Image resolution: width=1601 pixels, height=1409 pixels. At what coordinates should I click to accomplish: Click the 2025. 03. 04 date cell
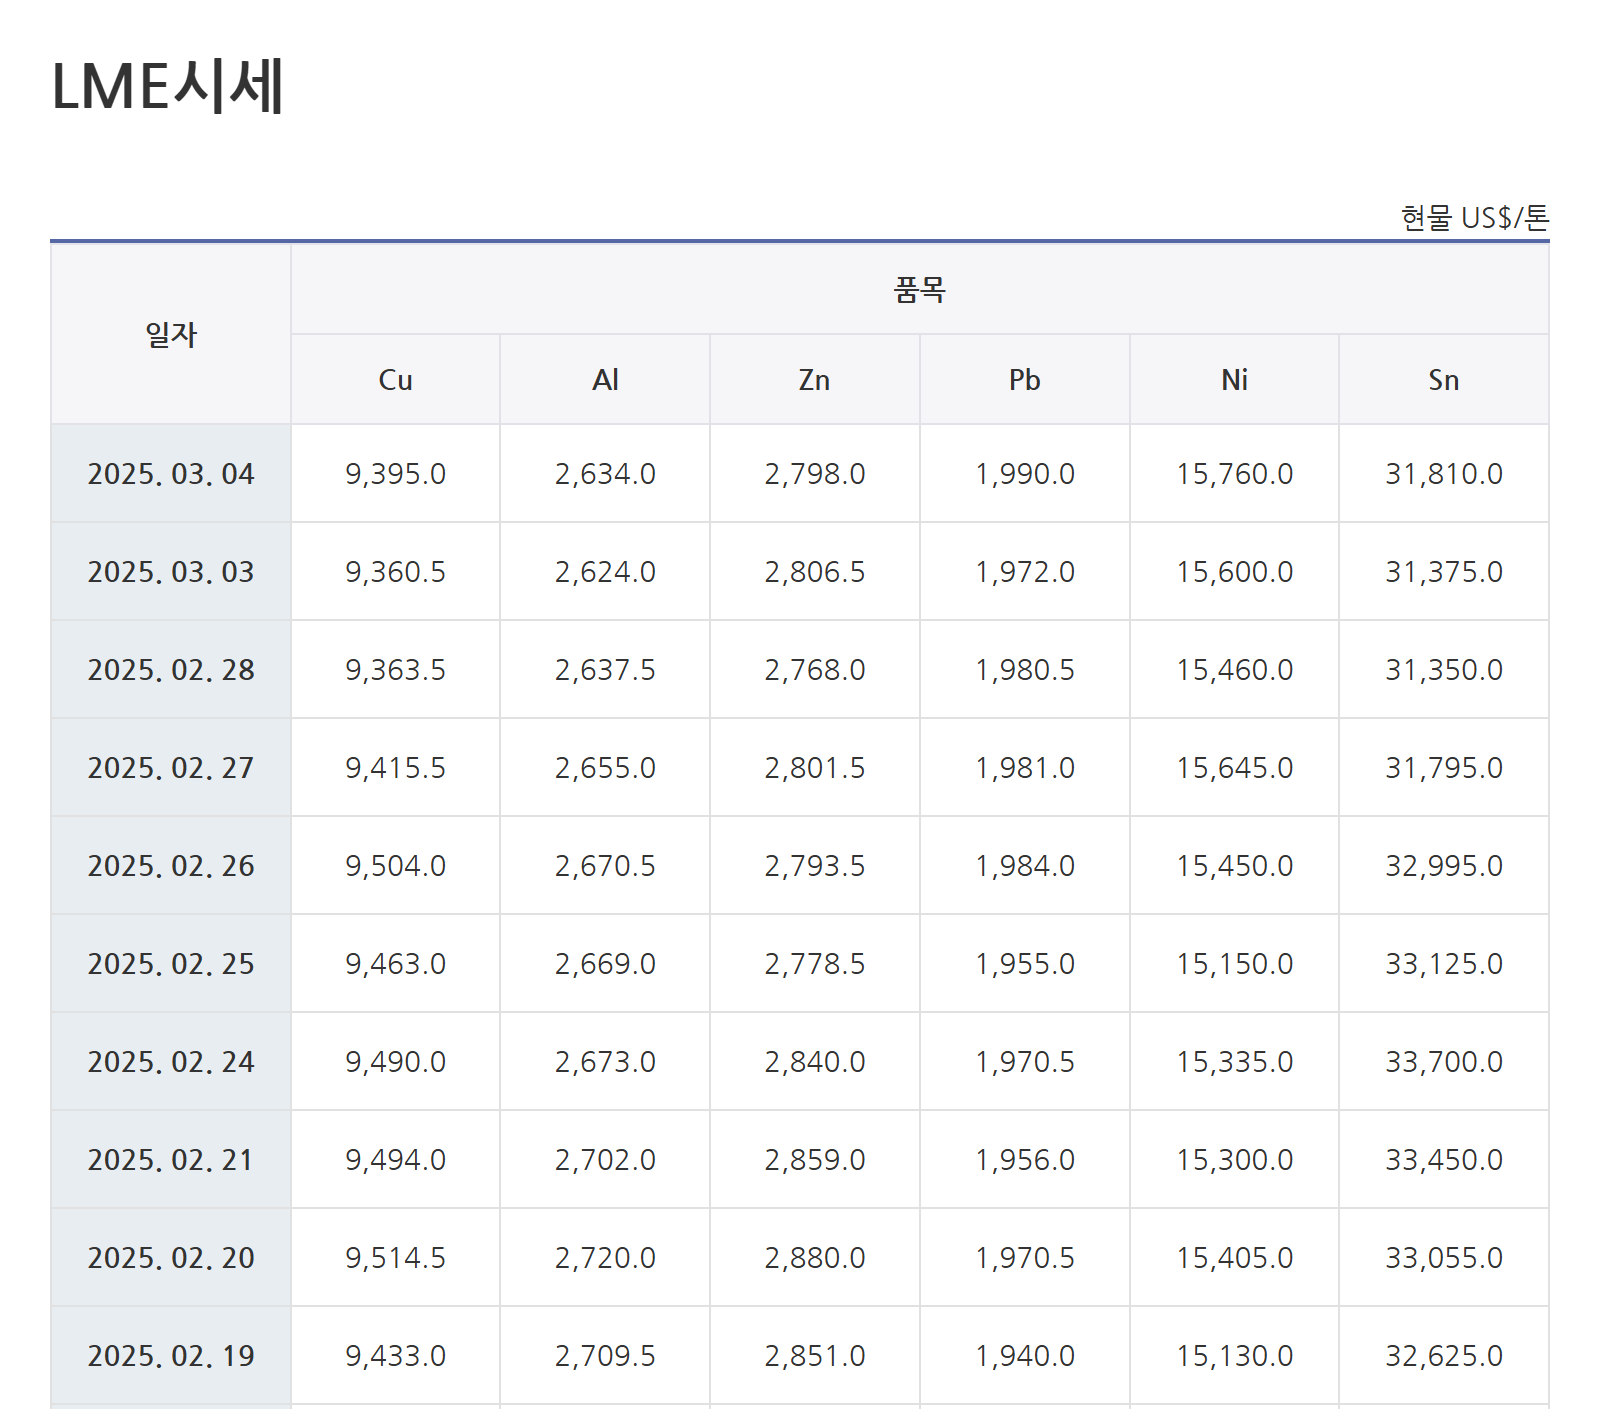[x=171, y=474]
